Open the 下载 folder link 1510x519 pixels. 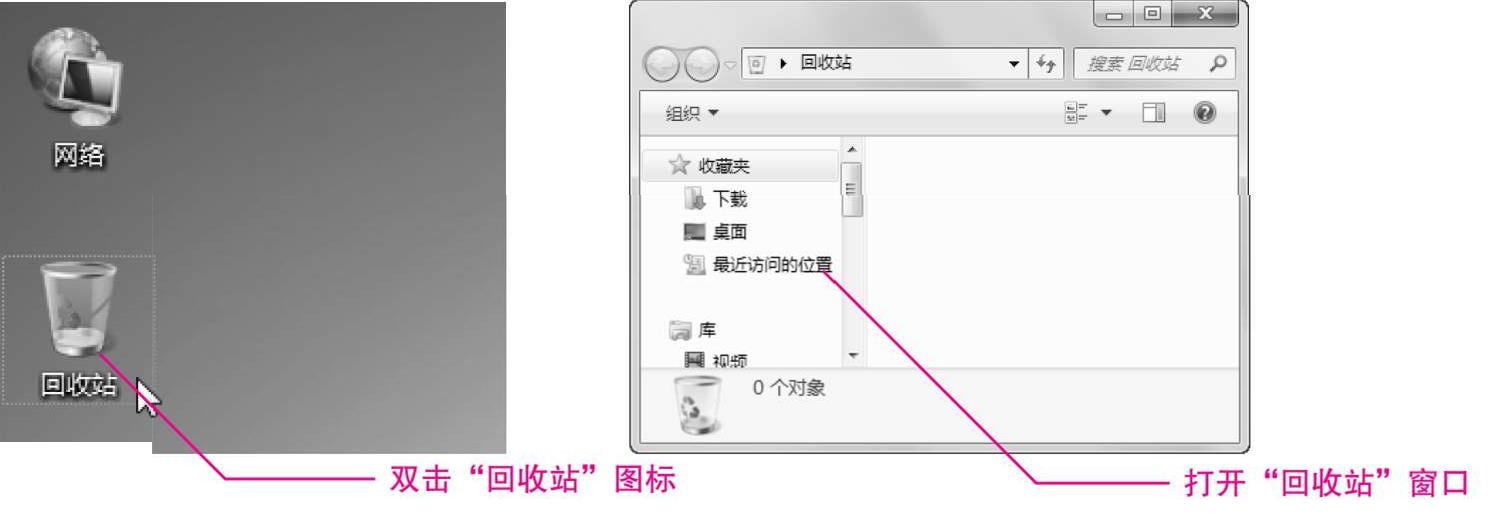tap(715, 199)
